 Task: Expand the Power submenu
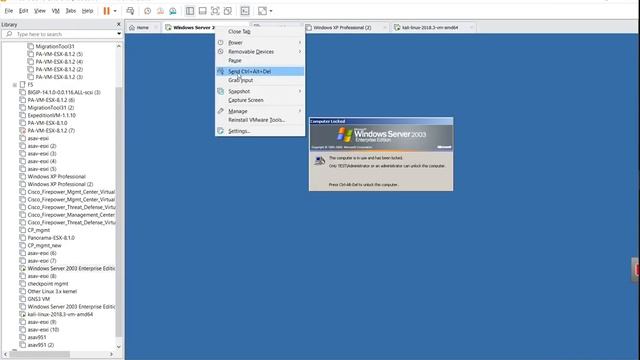pos(260,42)
